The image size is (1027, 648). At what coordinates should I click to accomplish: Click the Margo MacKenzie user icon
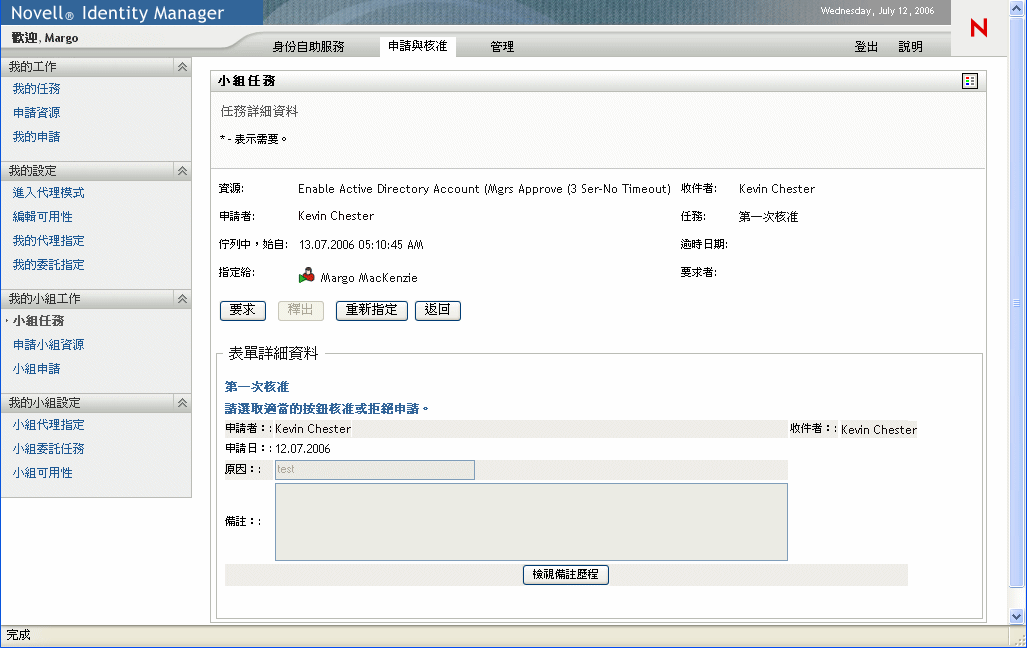point(306,275)
